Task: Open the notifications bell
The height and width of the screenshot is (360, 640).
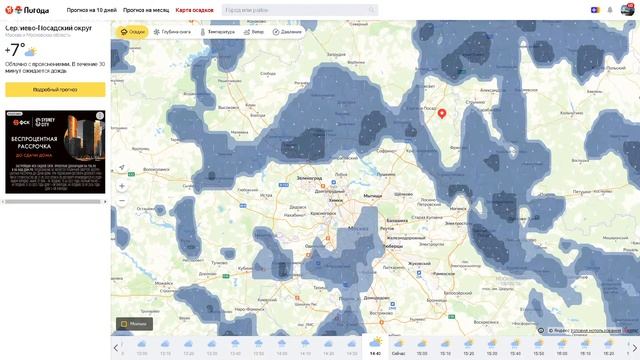Action: 610,10
